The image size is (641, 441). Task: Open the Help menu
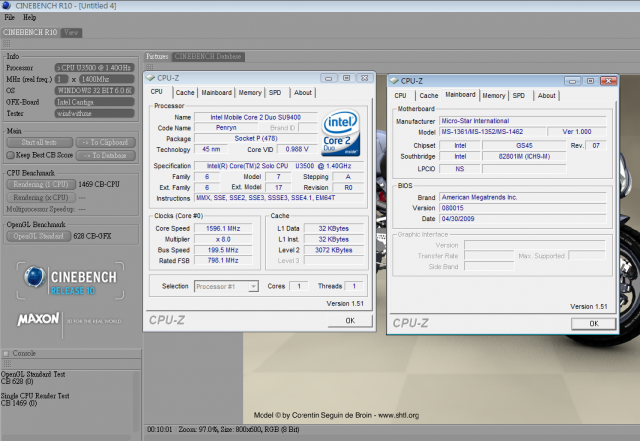click(29, 18)
